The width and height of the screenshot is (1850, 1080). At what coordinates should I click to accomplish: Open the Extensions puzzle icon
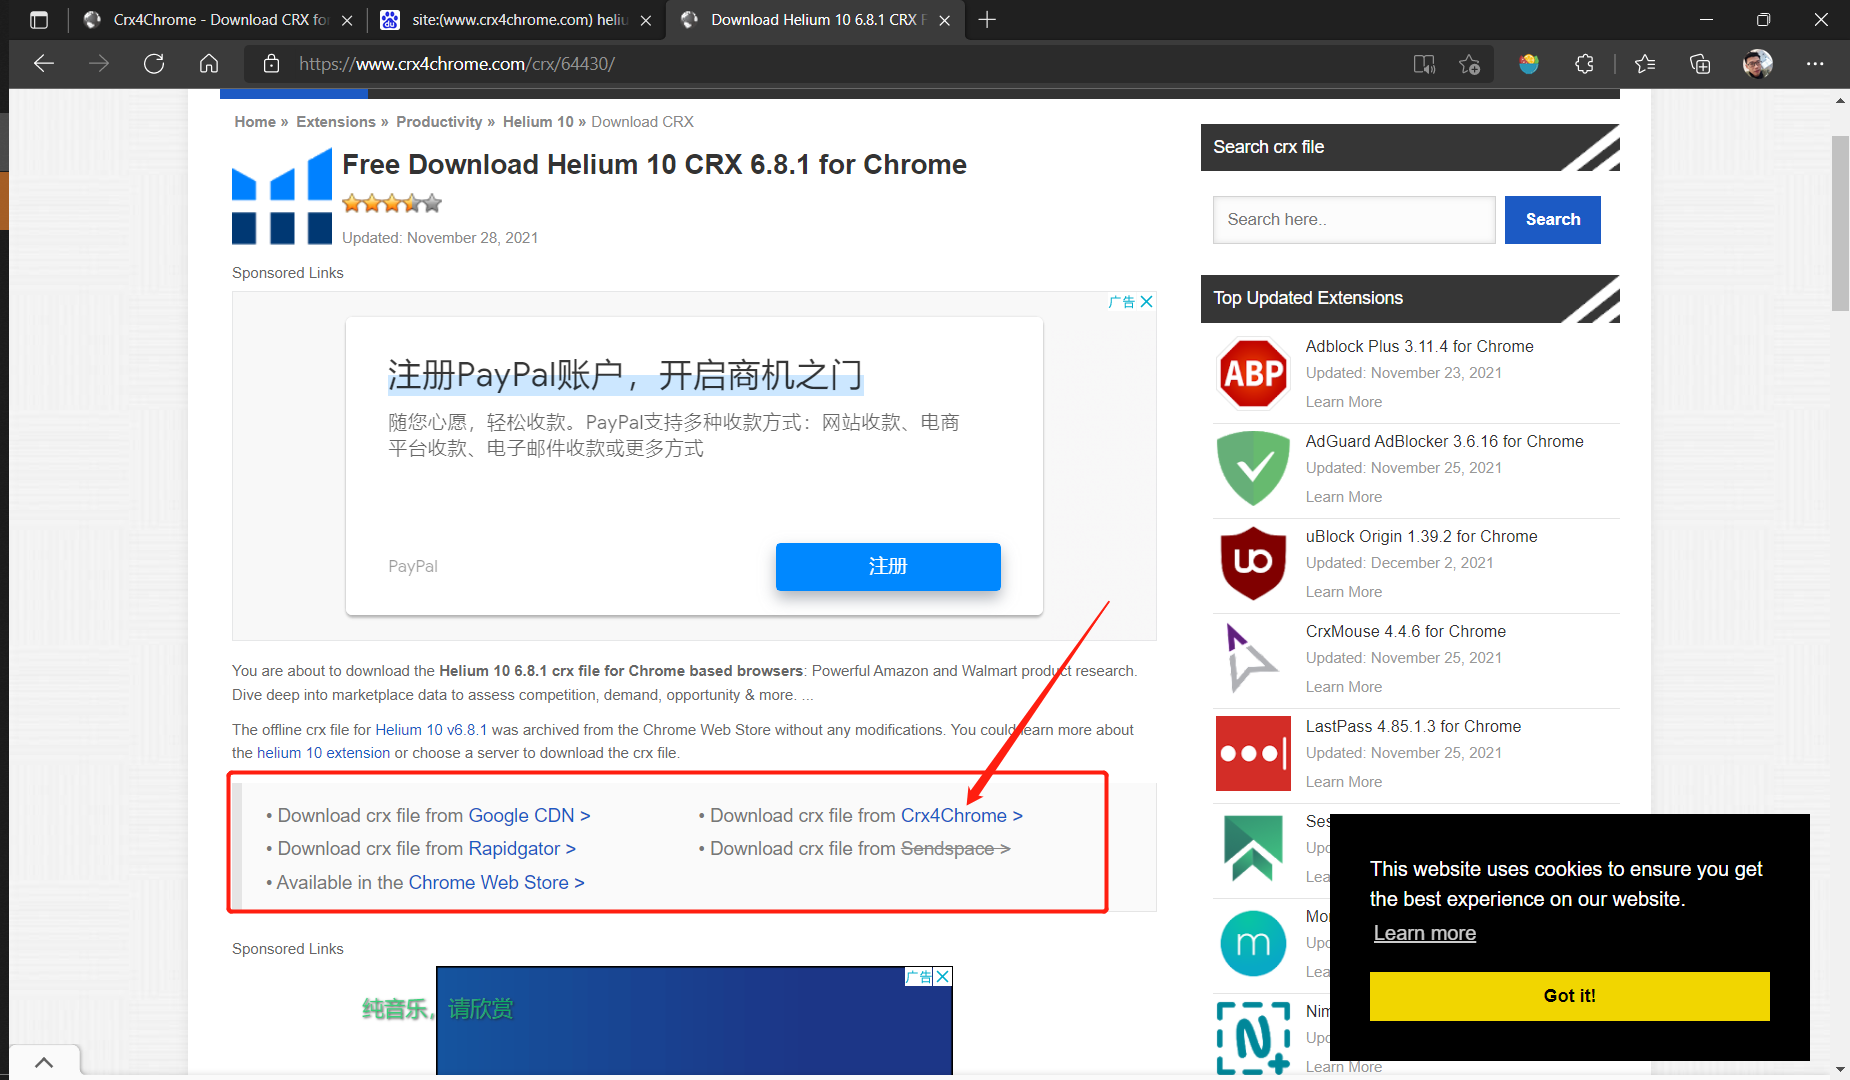1584,64
